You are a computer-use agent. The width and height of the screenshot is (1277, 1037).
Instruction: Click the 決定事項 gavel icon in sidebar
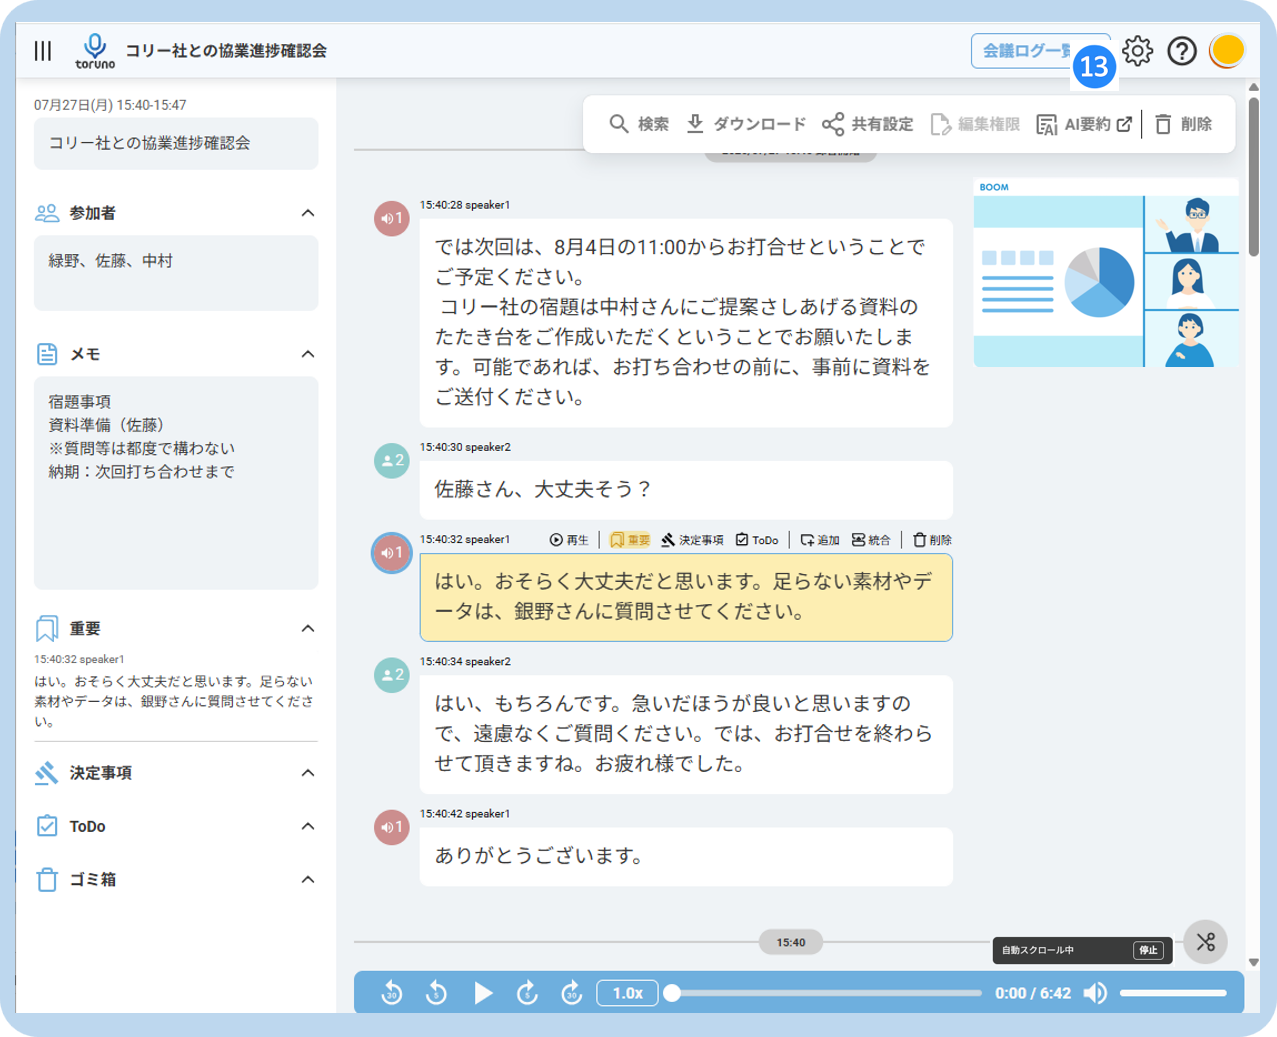coord(47,772)
